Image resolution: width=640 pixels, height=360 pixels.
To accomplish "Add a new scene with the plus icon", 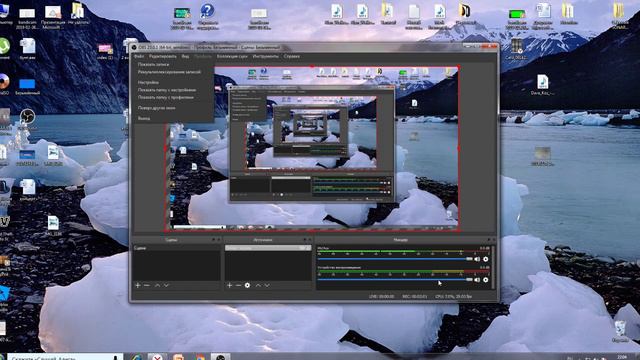I will pyautogui.click(x=138, y=285).
